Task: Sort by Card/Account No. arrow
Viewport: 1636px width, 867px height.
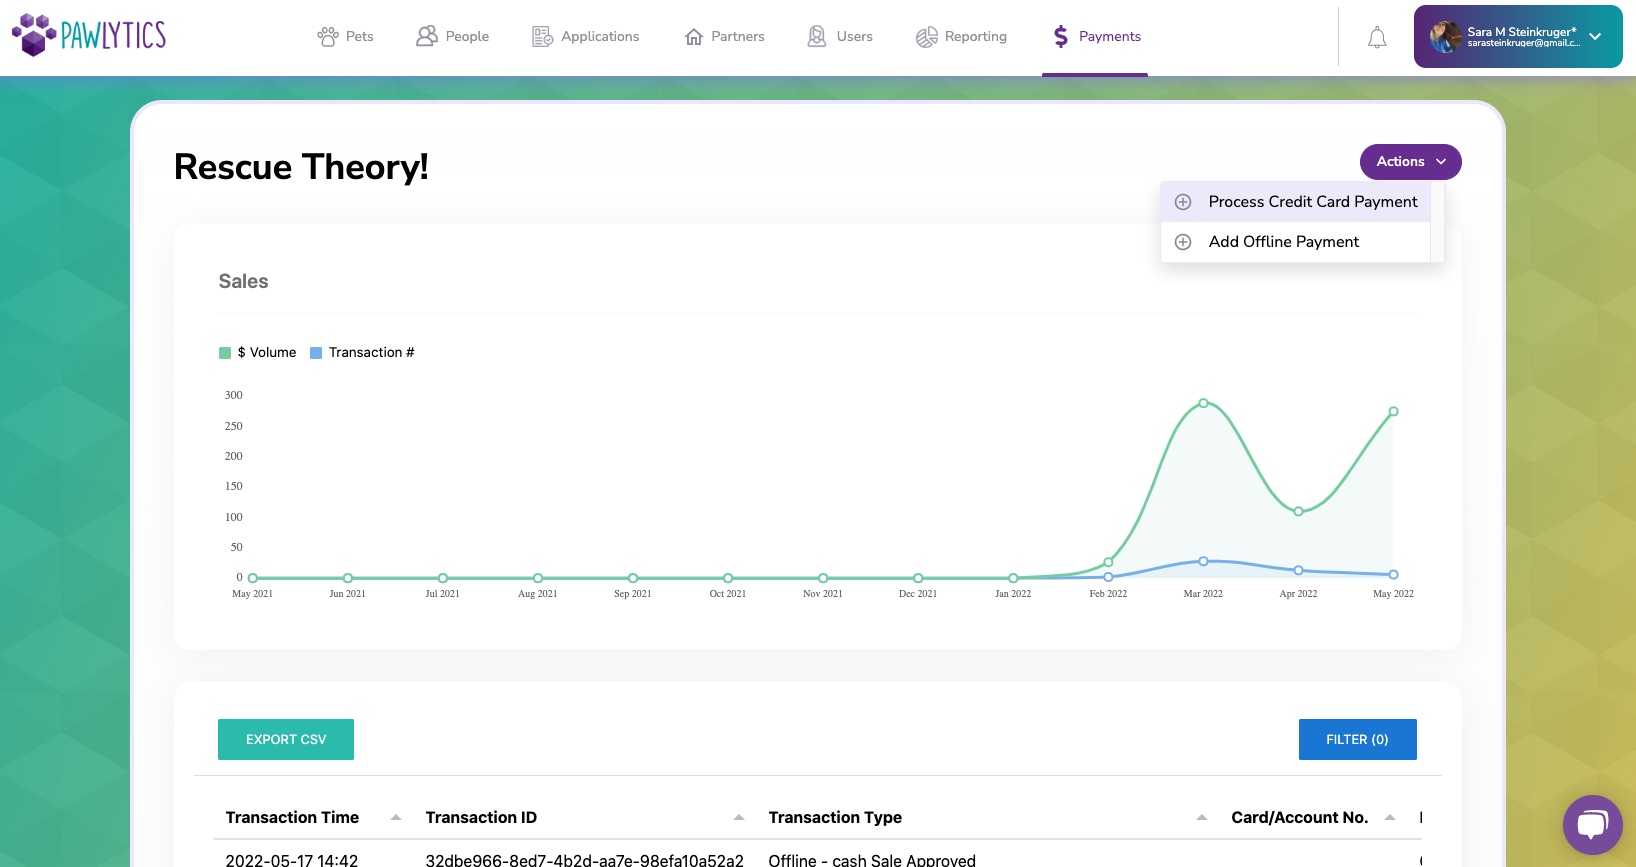Action: point(1390,818)
